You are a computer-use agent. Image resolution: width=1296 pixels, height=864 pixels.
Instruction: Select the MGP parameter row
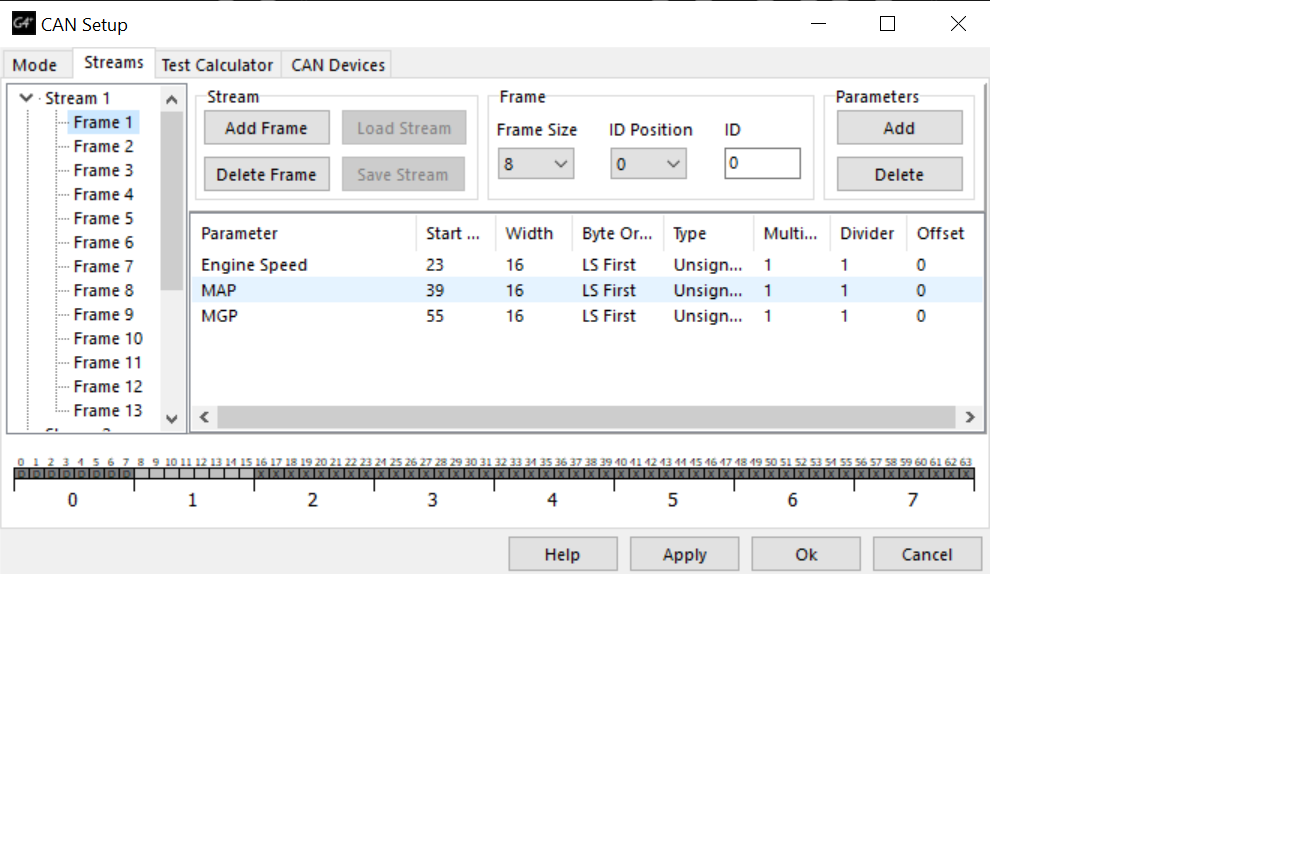[x=587, y=316]
